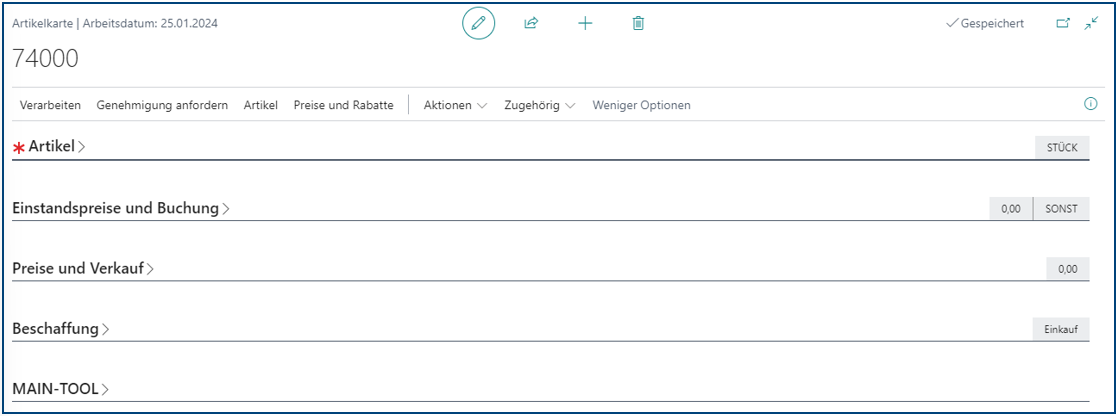Open Genehmigung anfordern menu
This screenshot has width=1118, height=416.
click(x=162, y=105)
